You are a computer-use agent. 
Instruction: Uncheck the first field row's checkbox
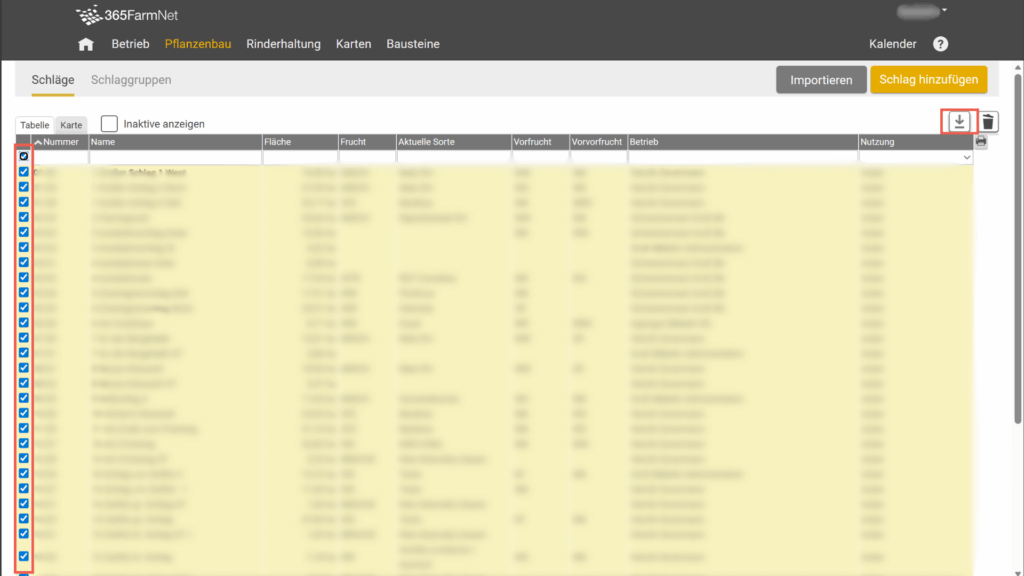pos(23,172)
